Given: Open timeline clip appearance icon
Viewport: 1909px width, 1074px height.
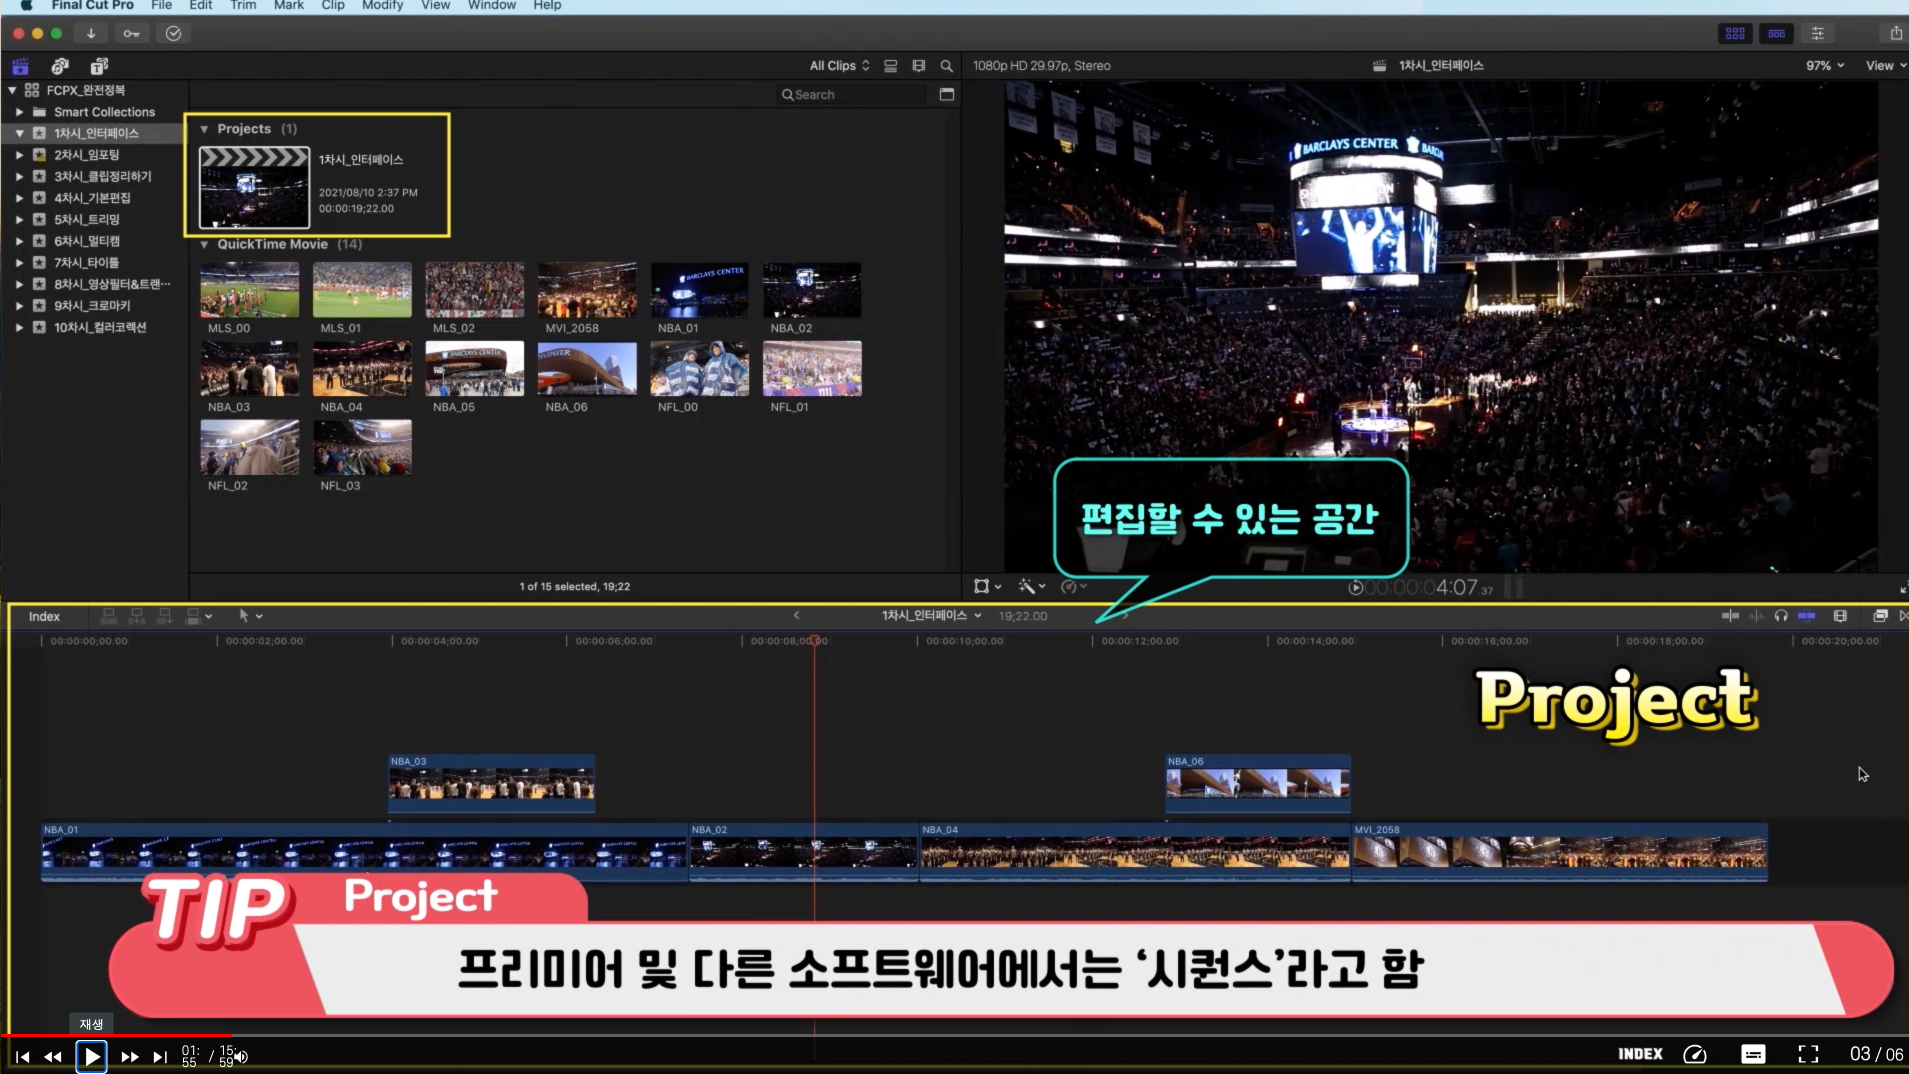Looking at the screenshot, I should [x=1840, y=616].
